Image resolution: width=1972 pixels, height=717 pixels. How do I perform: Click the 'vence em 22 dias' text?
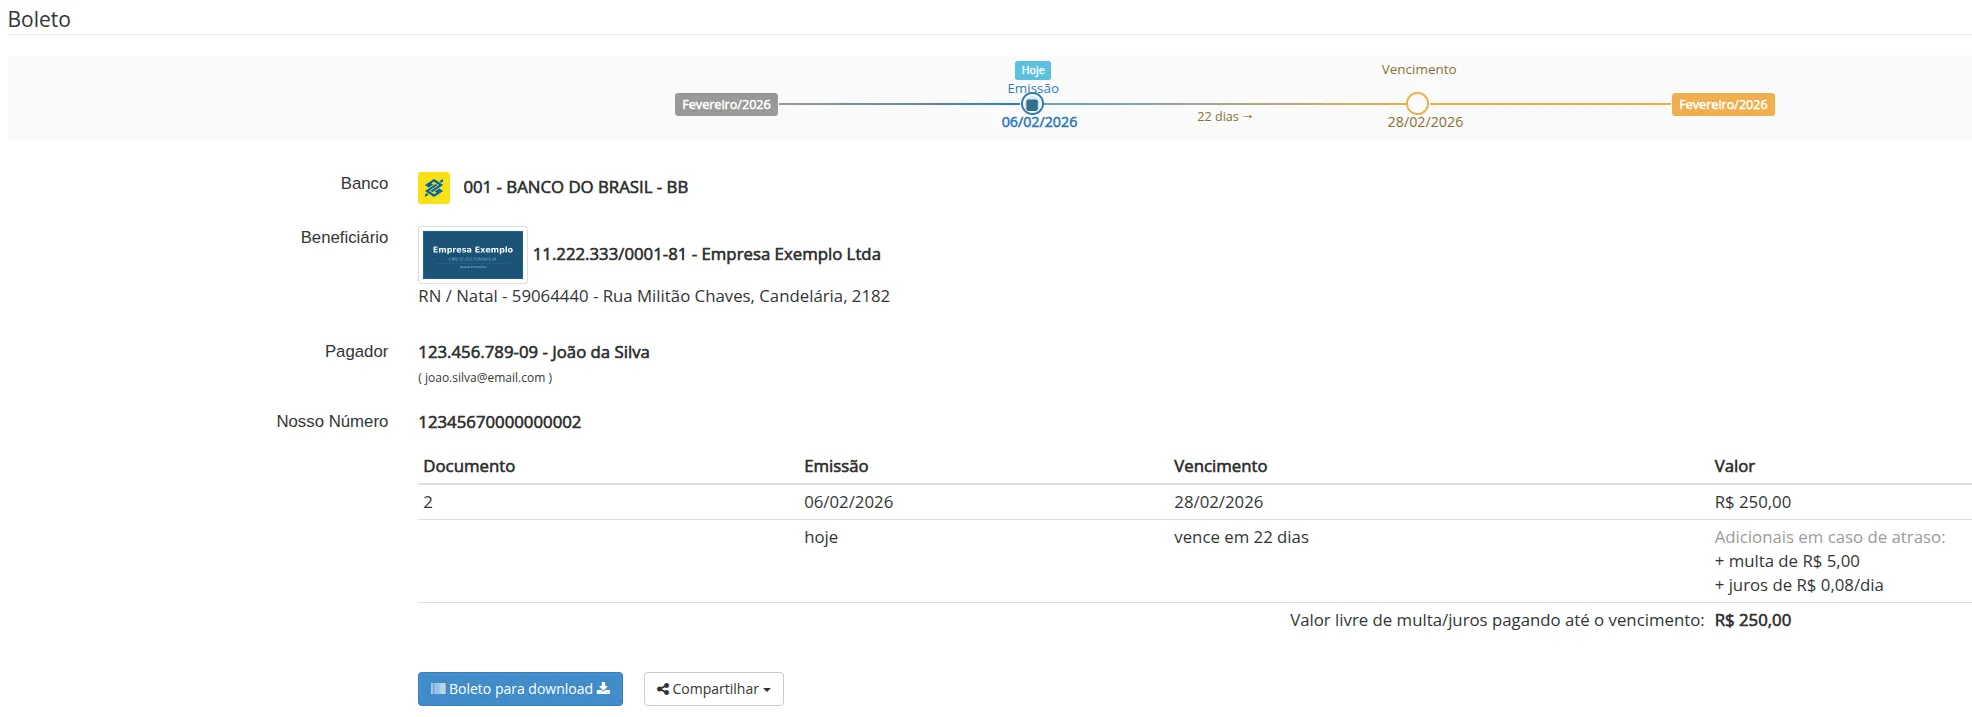[x=1241, y=537]
